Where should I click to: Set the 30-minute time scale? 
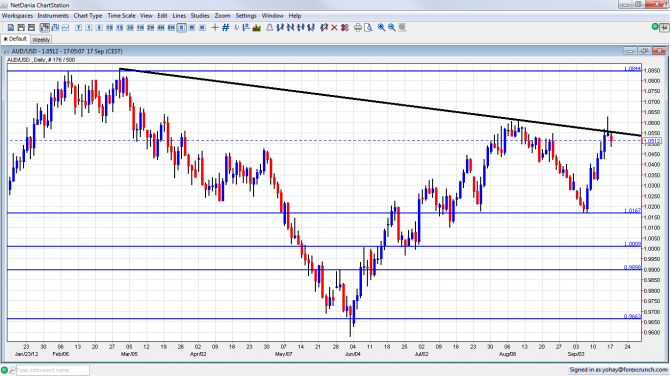pos(130,27)
